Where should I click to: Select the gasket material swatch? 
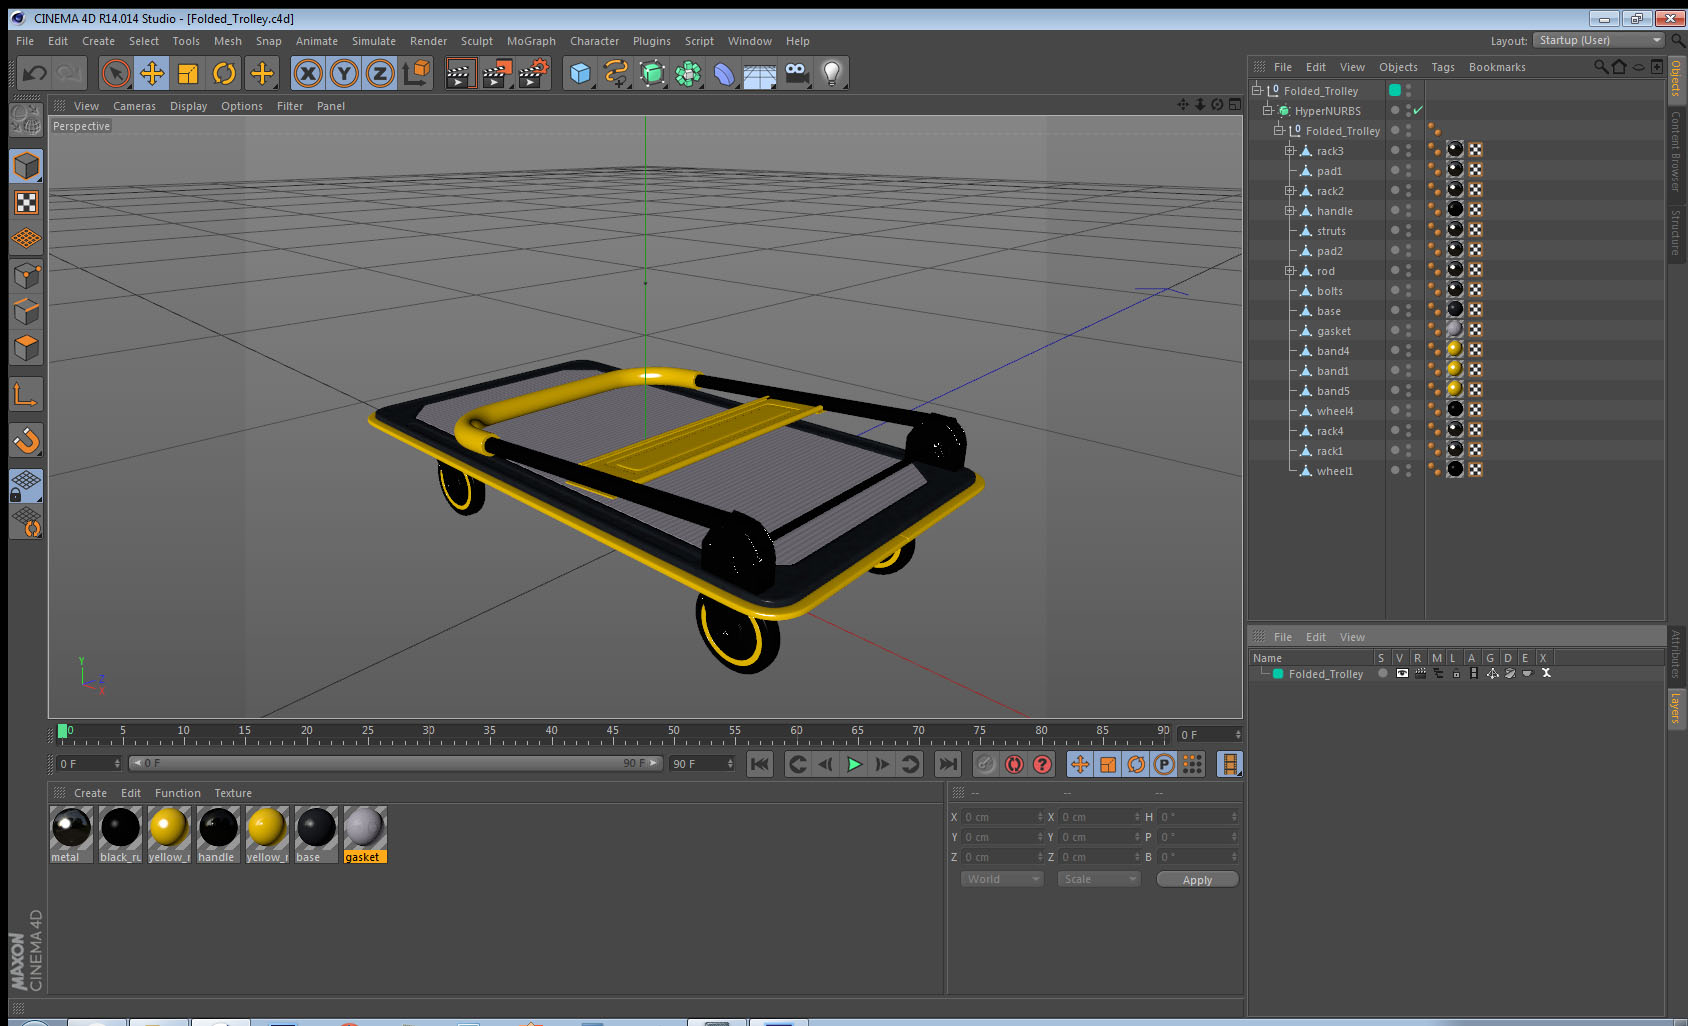pyautogui.click(x=364, y=835)
